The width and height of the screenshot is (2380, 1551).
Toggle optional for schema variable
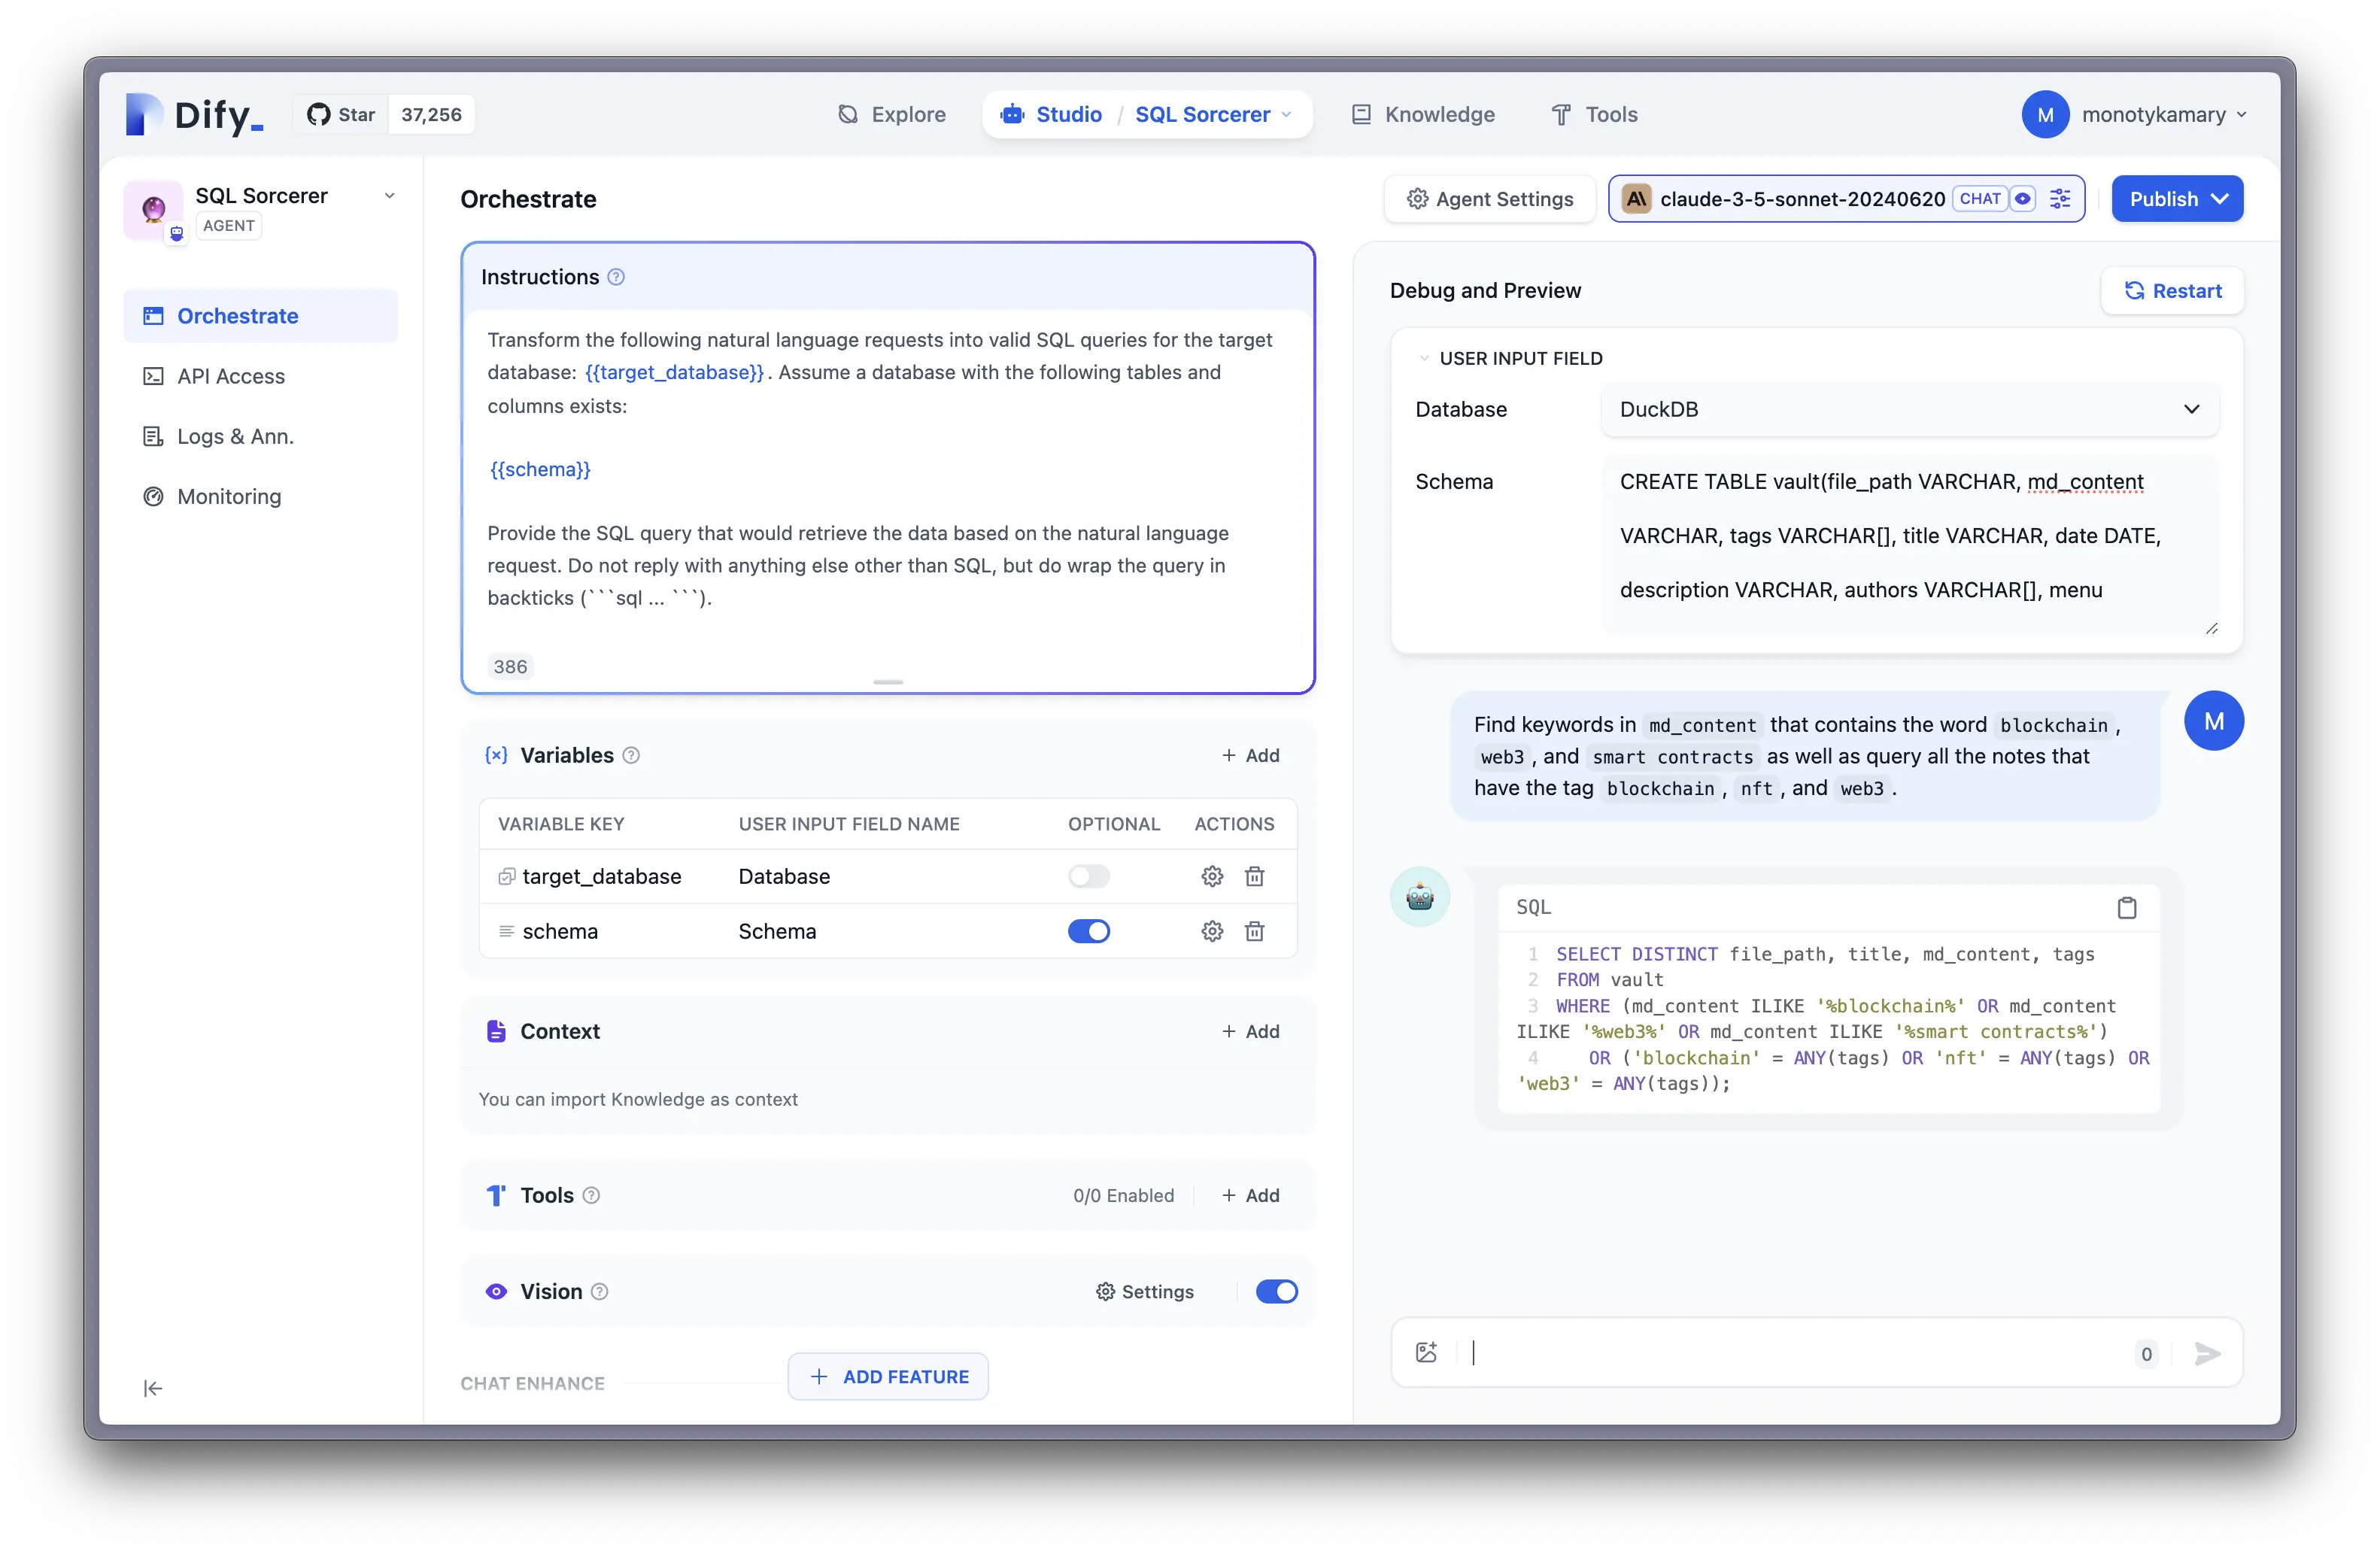tap(1088, 931)
